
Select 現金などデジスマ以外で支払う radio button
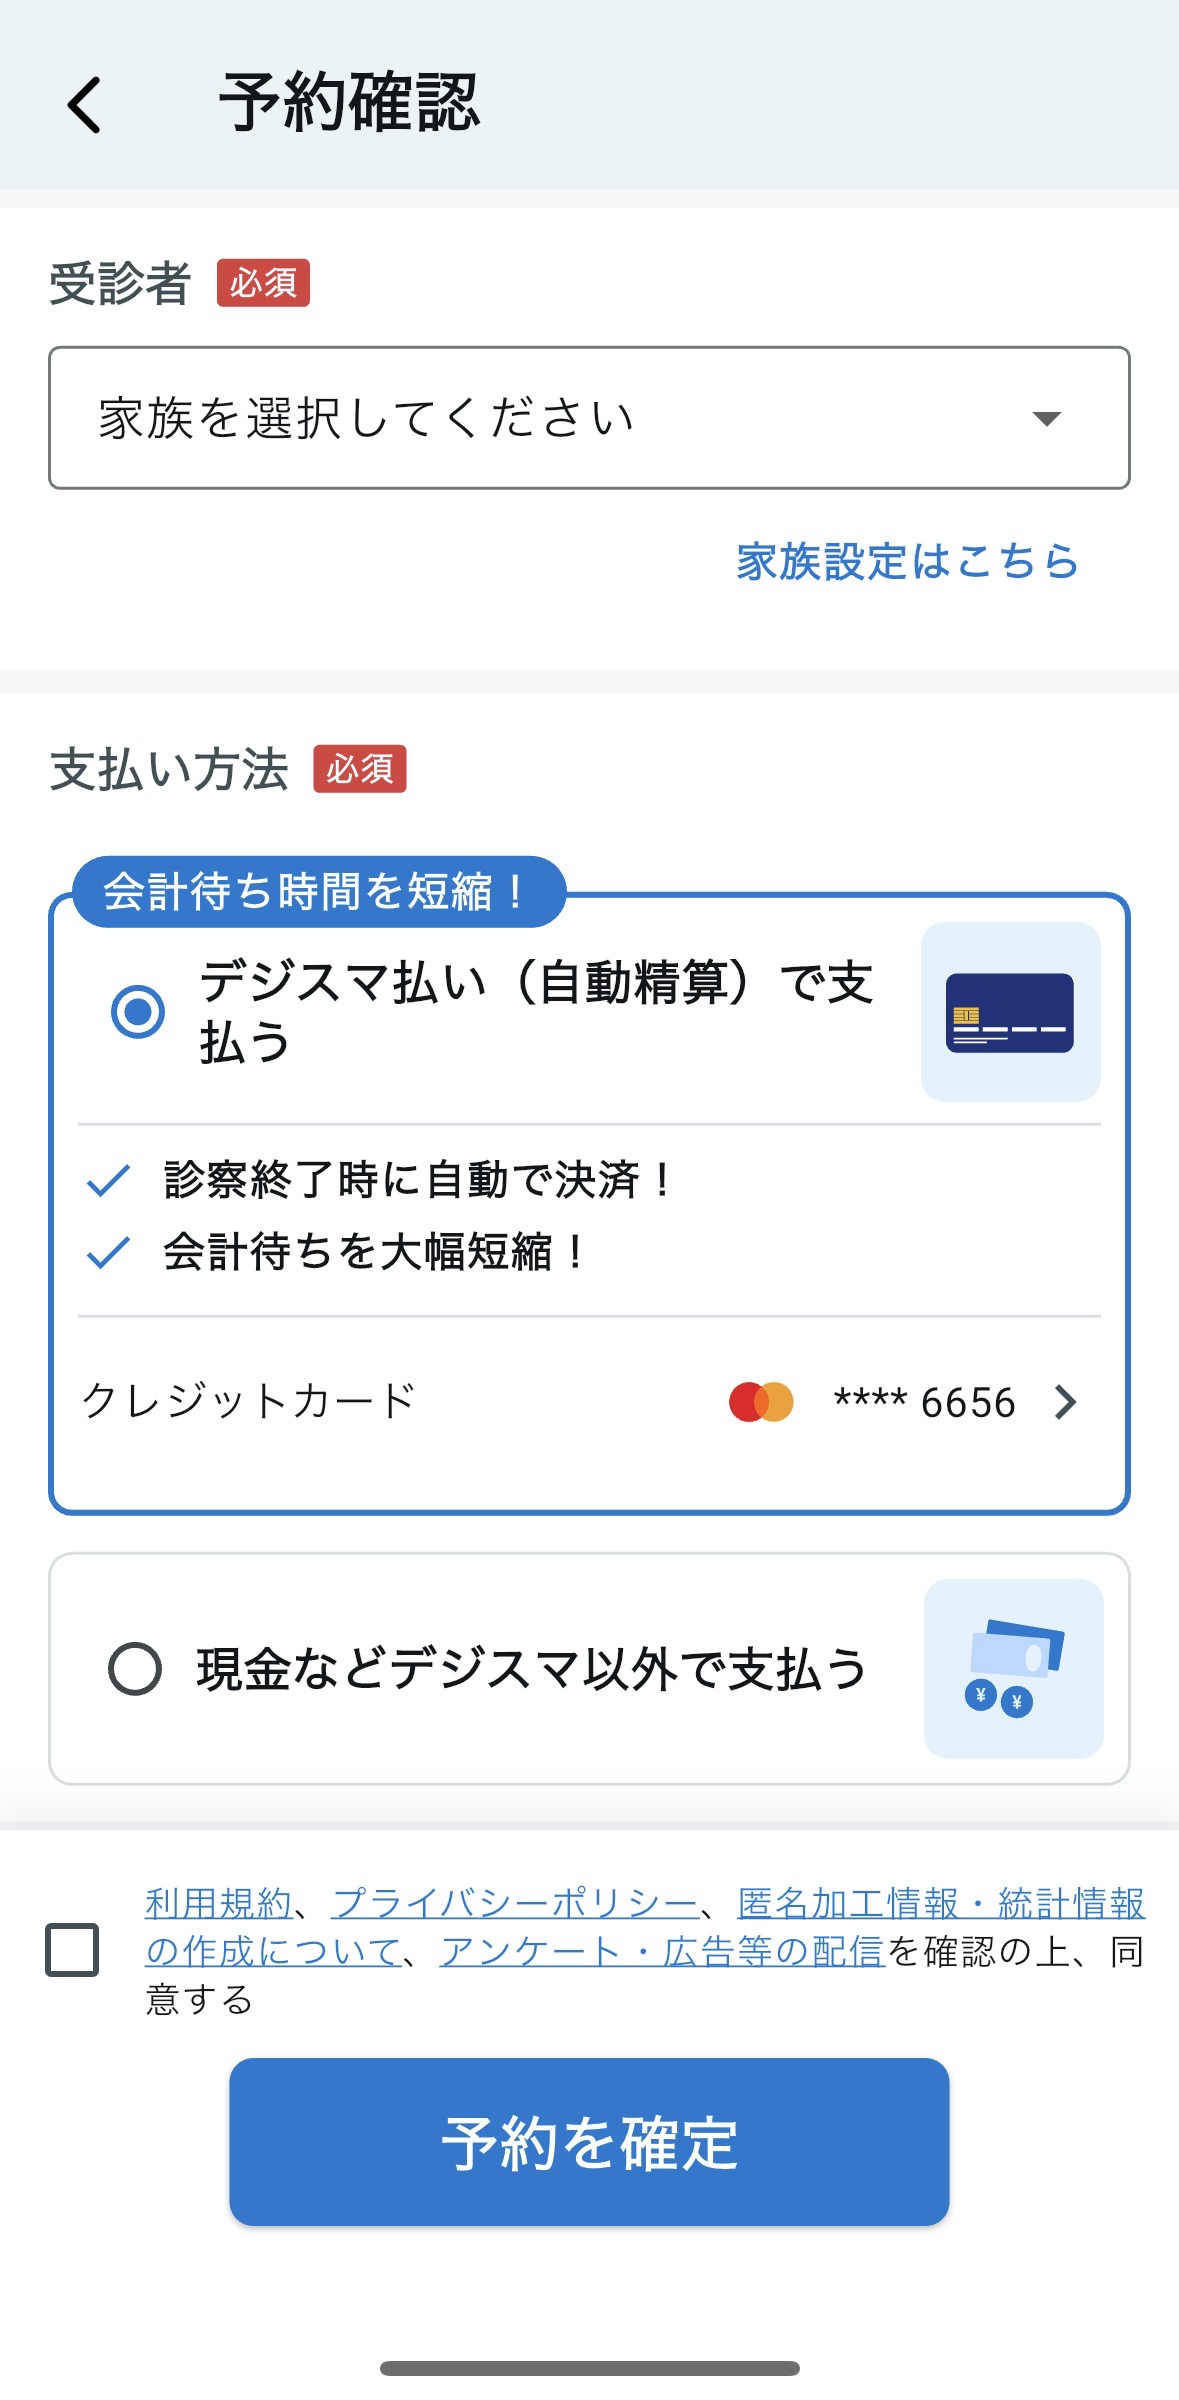(135, 1668)
